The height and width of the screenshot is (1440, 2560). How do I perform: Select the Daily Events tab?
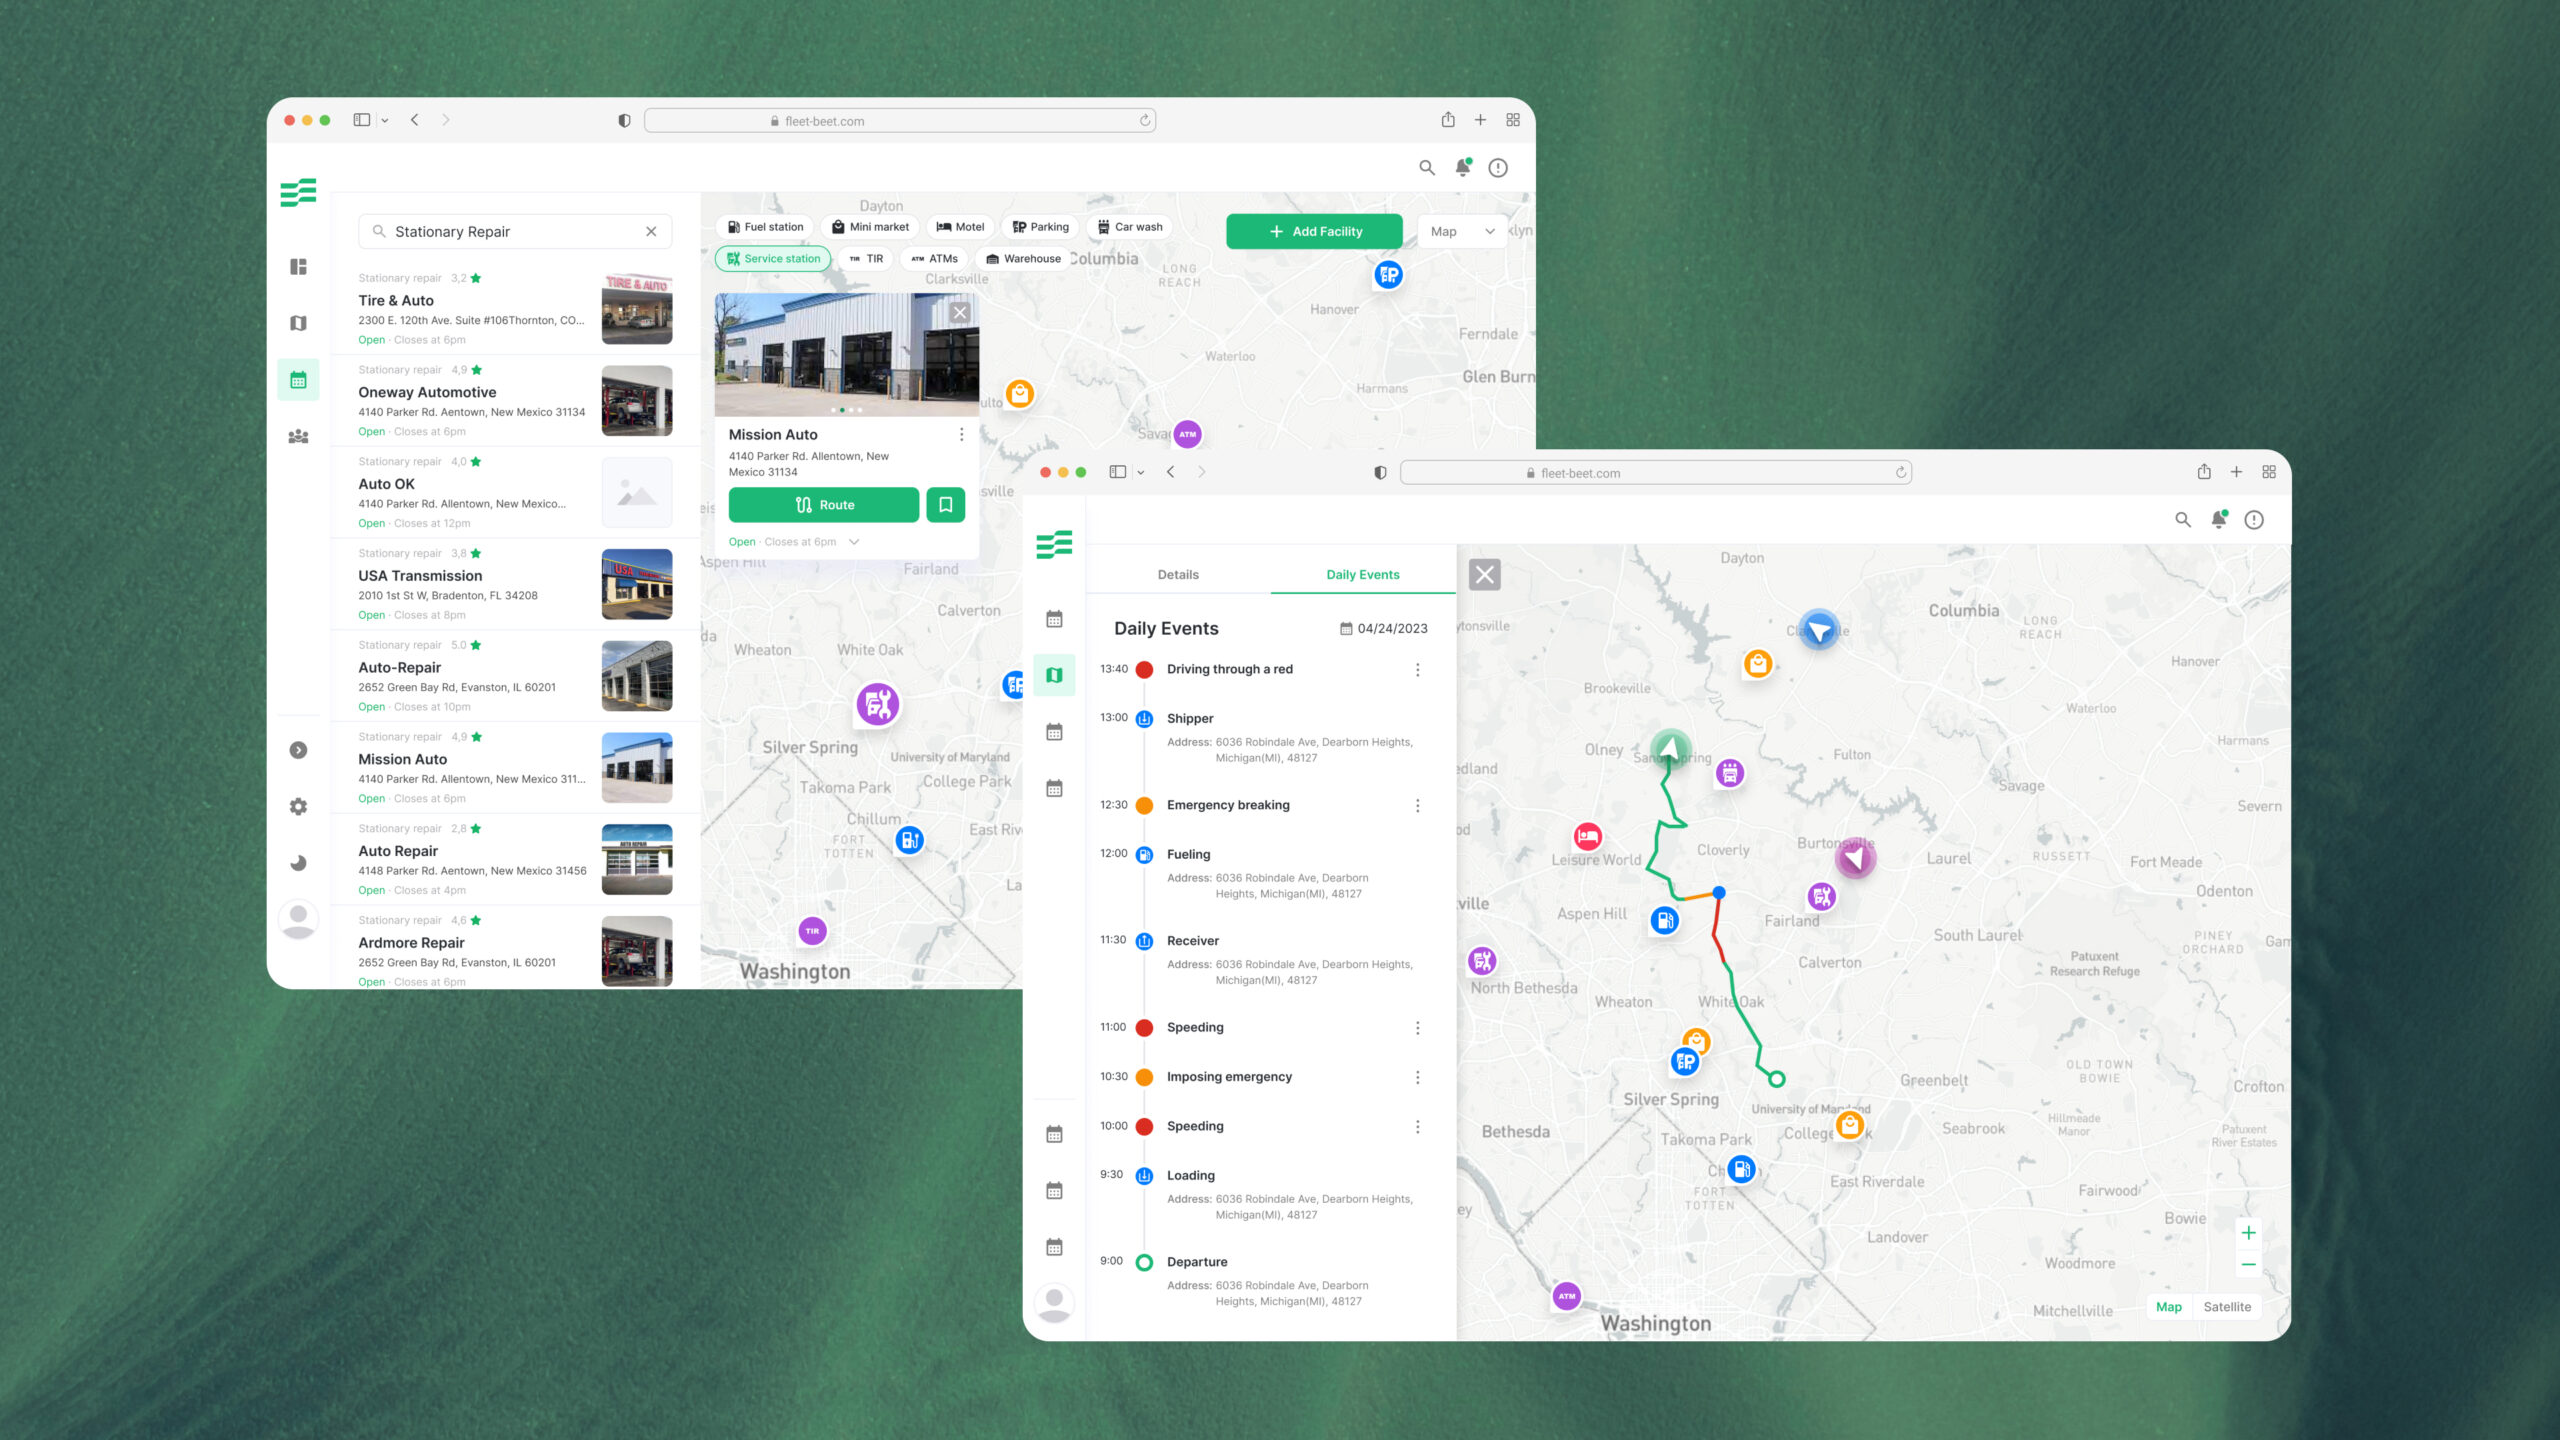tap(1363, 575)
